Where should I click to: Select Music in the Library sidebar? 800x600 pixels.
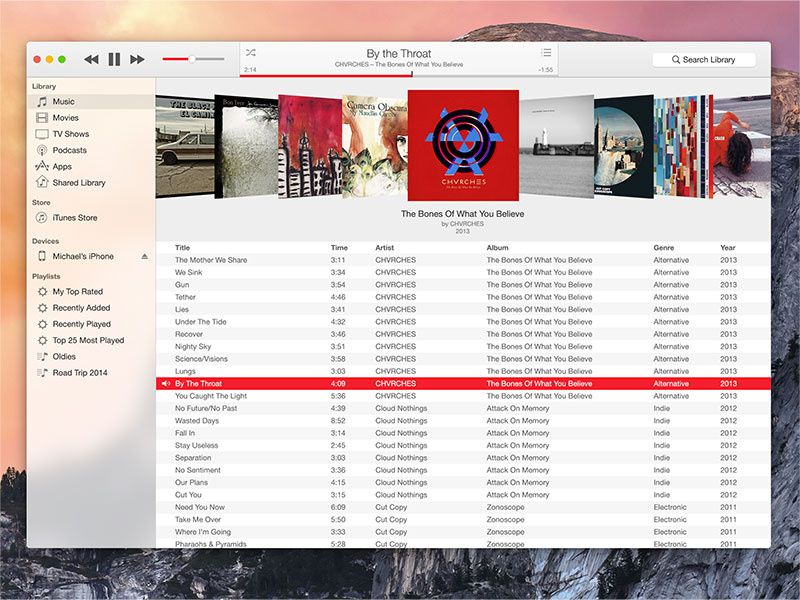tap(92, 102)
